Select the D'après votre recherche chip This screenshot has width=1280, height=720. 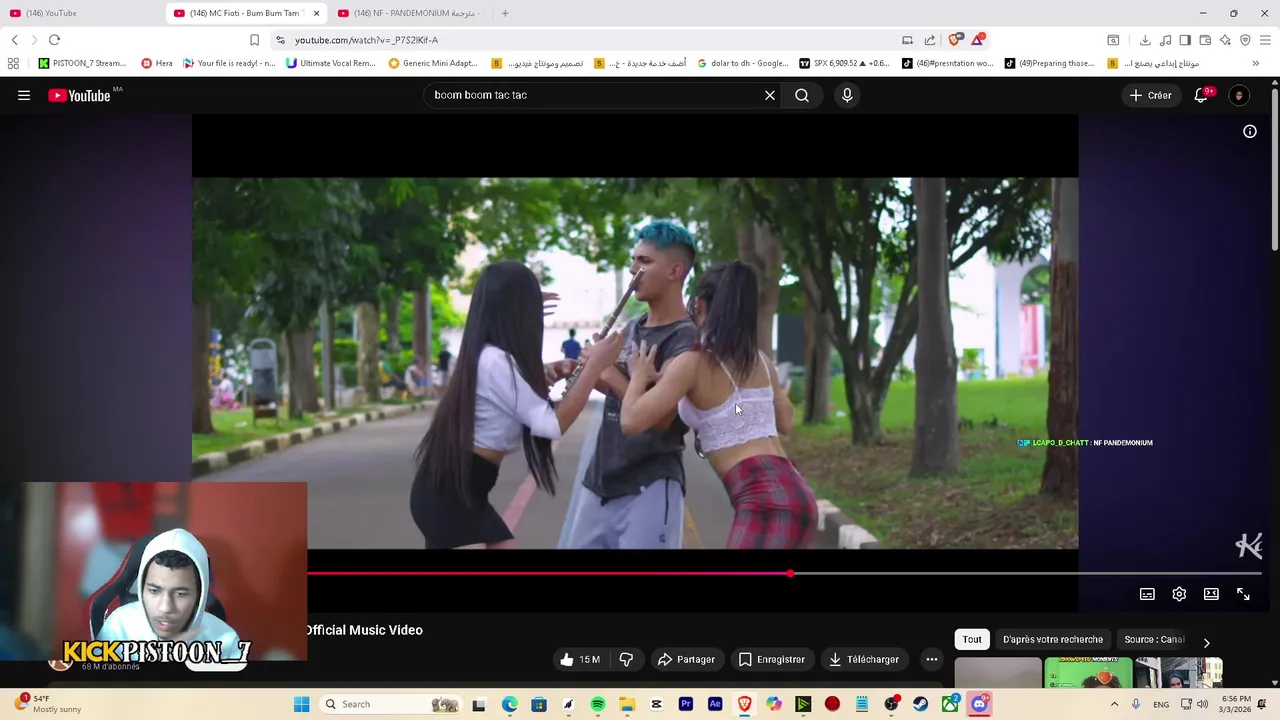click(x=1053, y=639)
